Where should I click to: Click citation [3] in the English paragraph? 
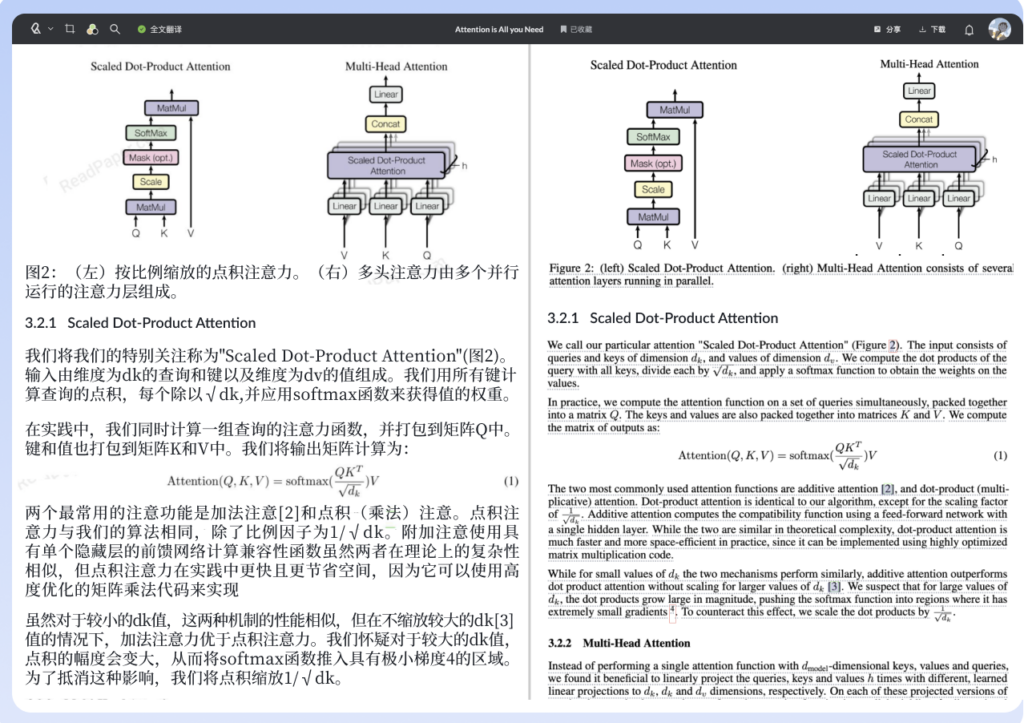pos(834,586)
